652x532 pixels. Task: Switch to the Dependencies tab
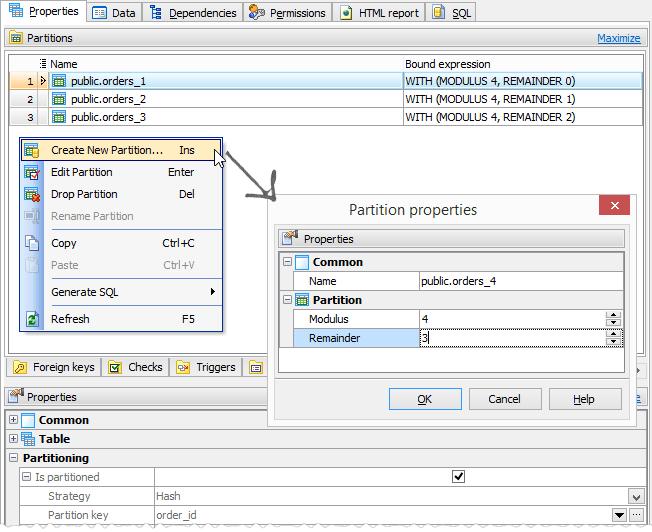point(193,12)
